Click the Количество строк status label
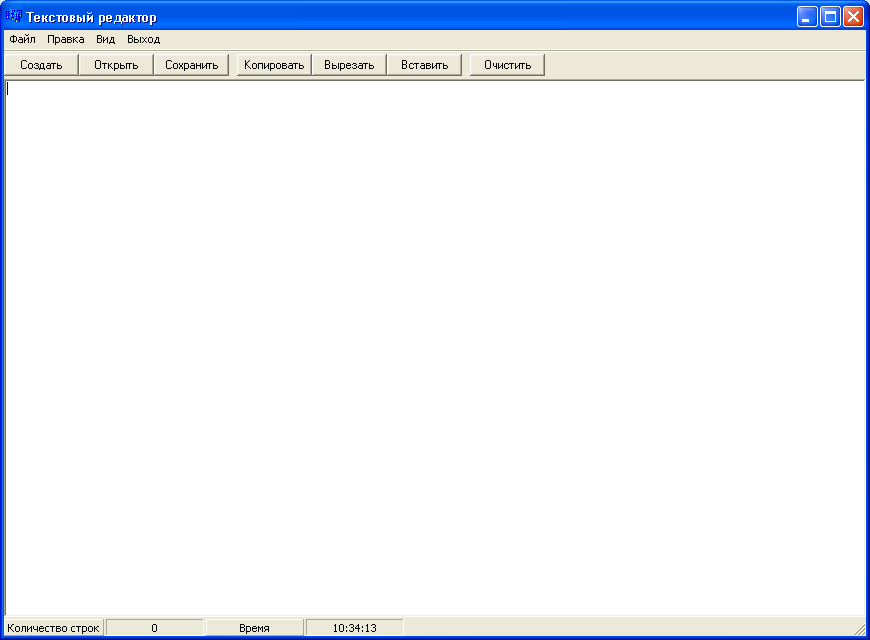The image size is (870, 640). 53,628
